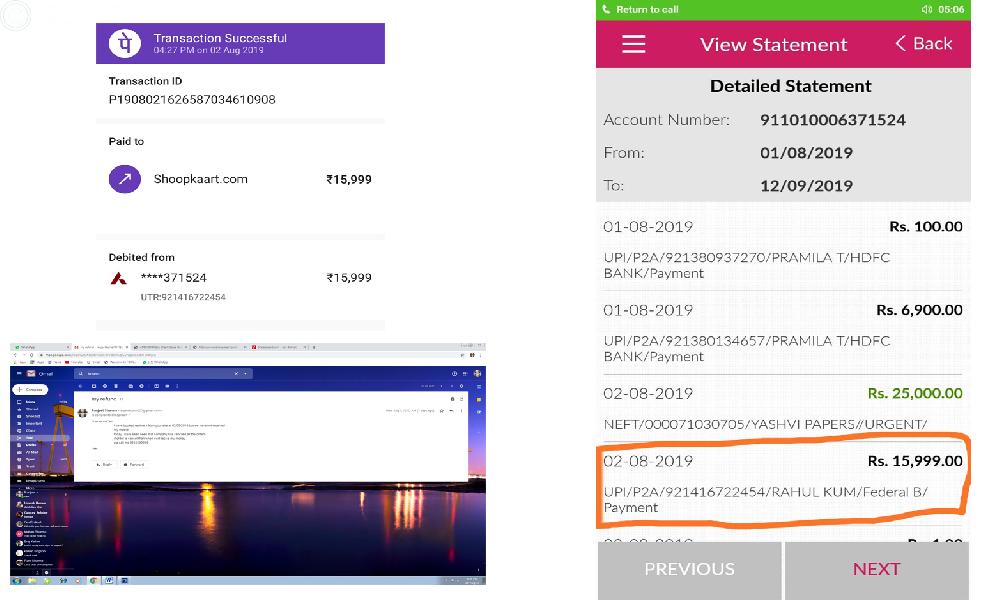Click the purple arrow icon beside Shoopkaart.com
Screen dimensions: 1000x600
[125, 179]
